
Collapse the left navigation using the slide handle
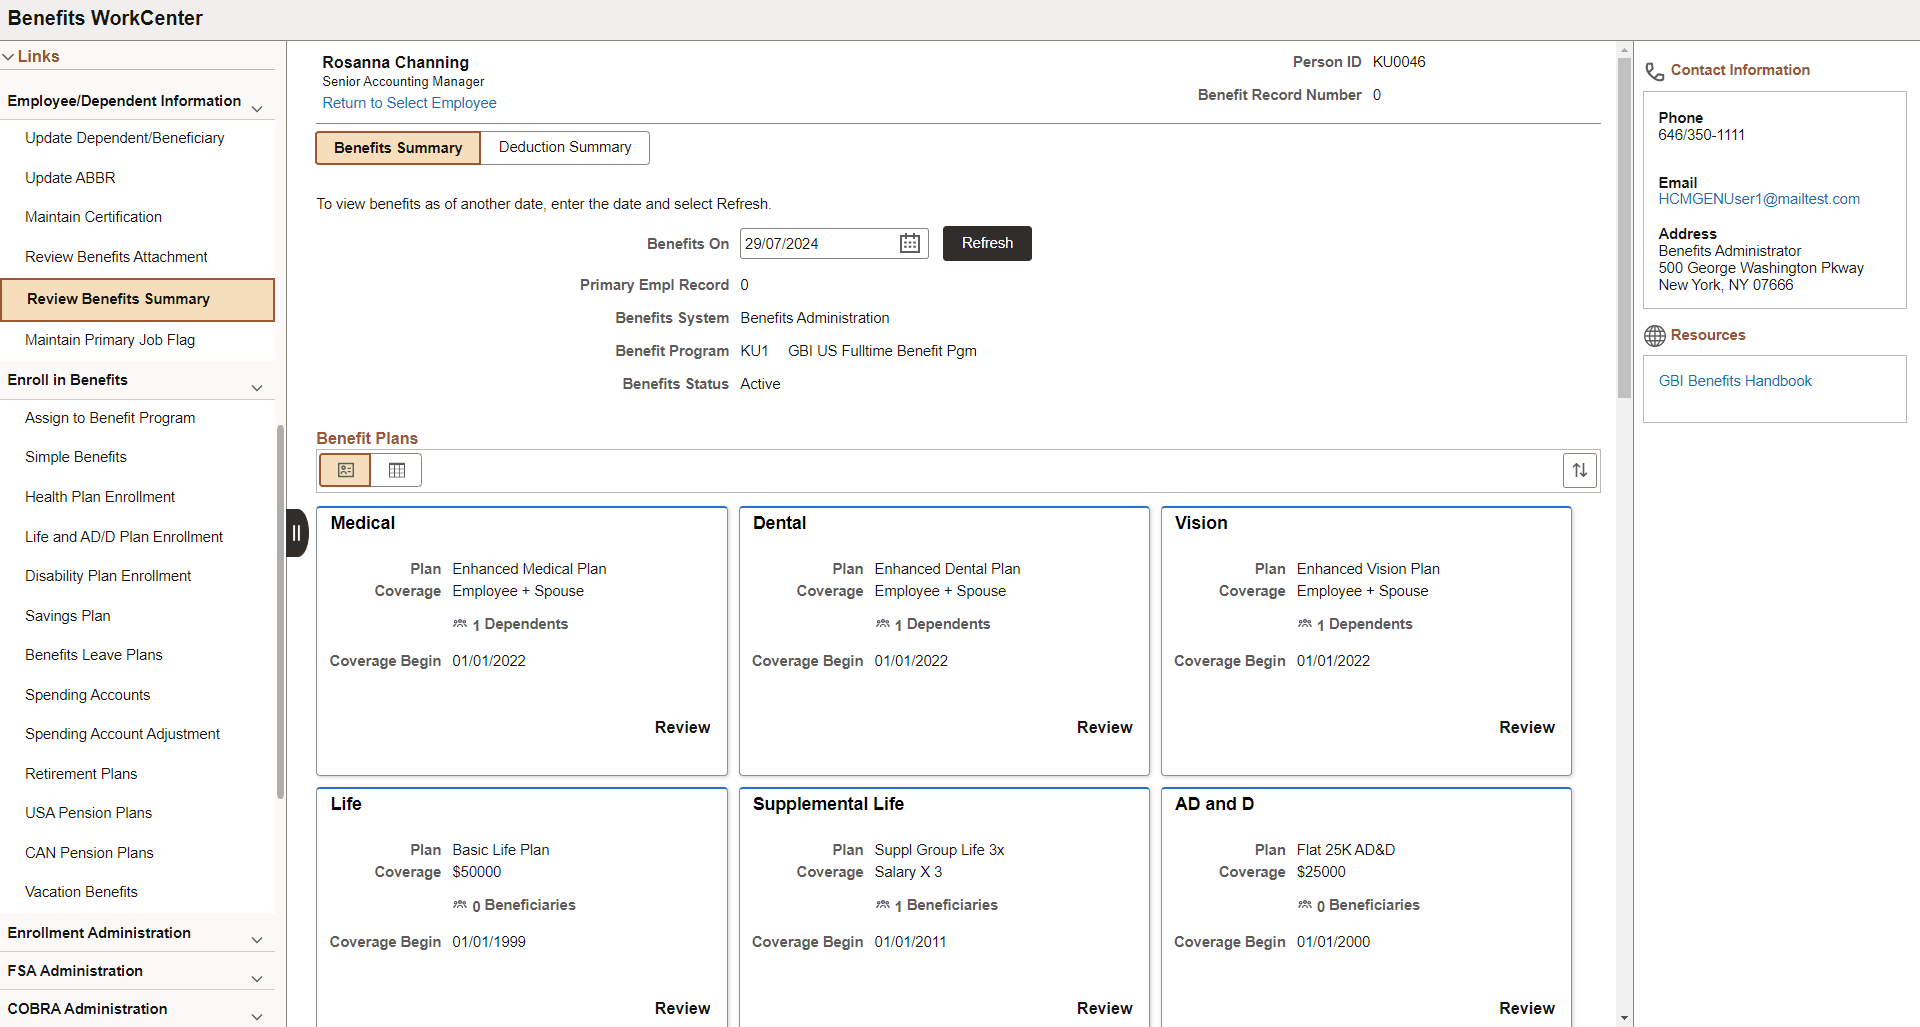pyautogui.click(x=296, y=532)
